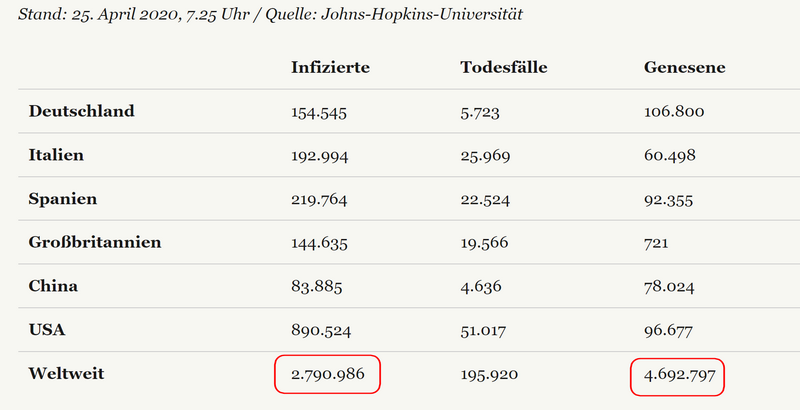Click the circled worldwide infected value 2.790.986
800x410 pixels.
[x=328, y=374]
